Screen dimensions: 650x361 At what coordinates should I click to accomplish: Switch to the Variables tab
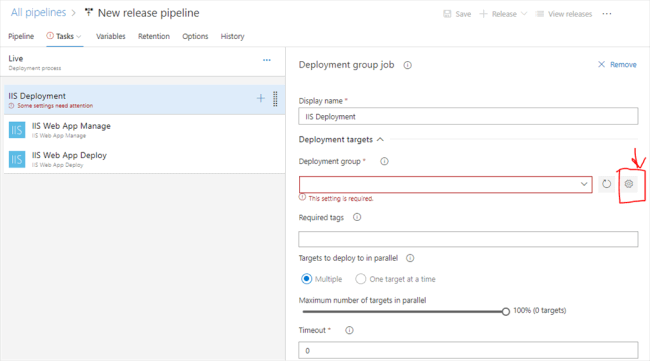pyautogui.click(x=111, y=36)
